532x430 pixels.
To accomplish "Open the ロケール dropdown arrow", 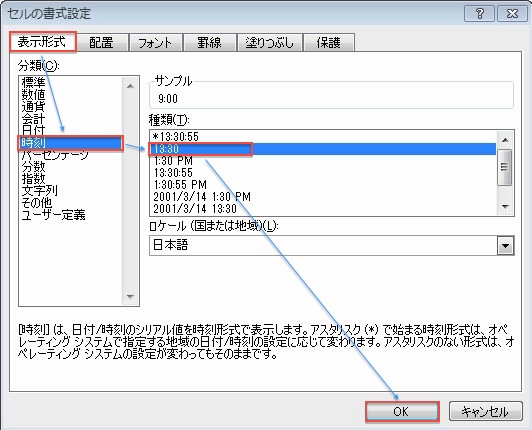I will pos(506,246).
